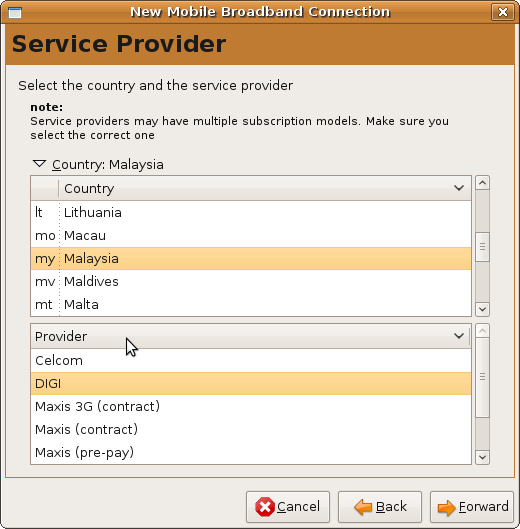Click the window menu icon in title bar

point(15,12)
